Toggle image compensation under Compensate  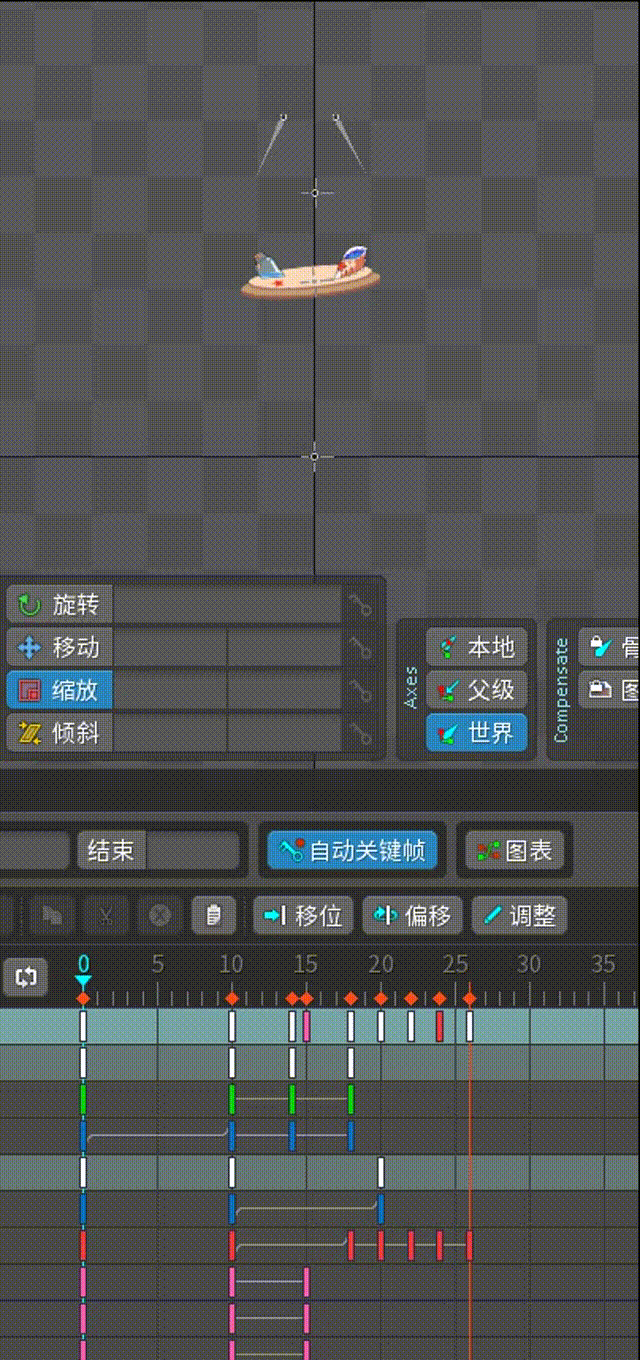pyautogui.click(x=610, y=690)
